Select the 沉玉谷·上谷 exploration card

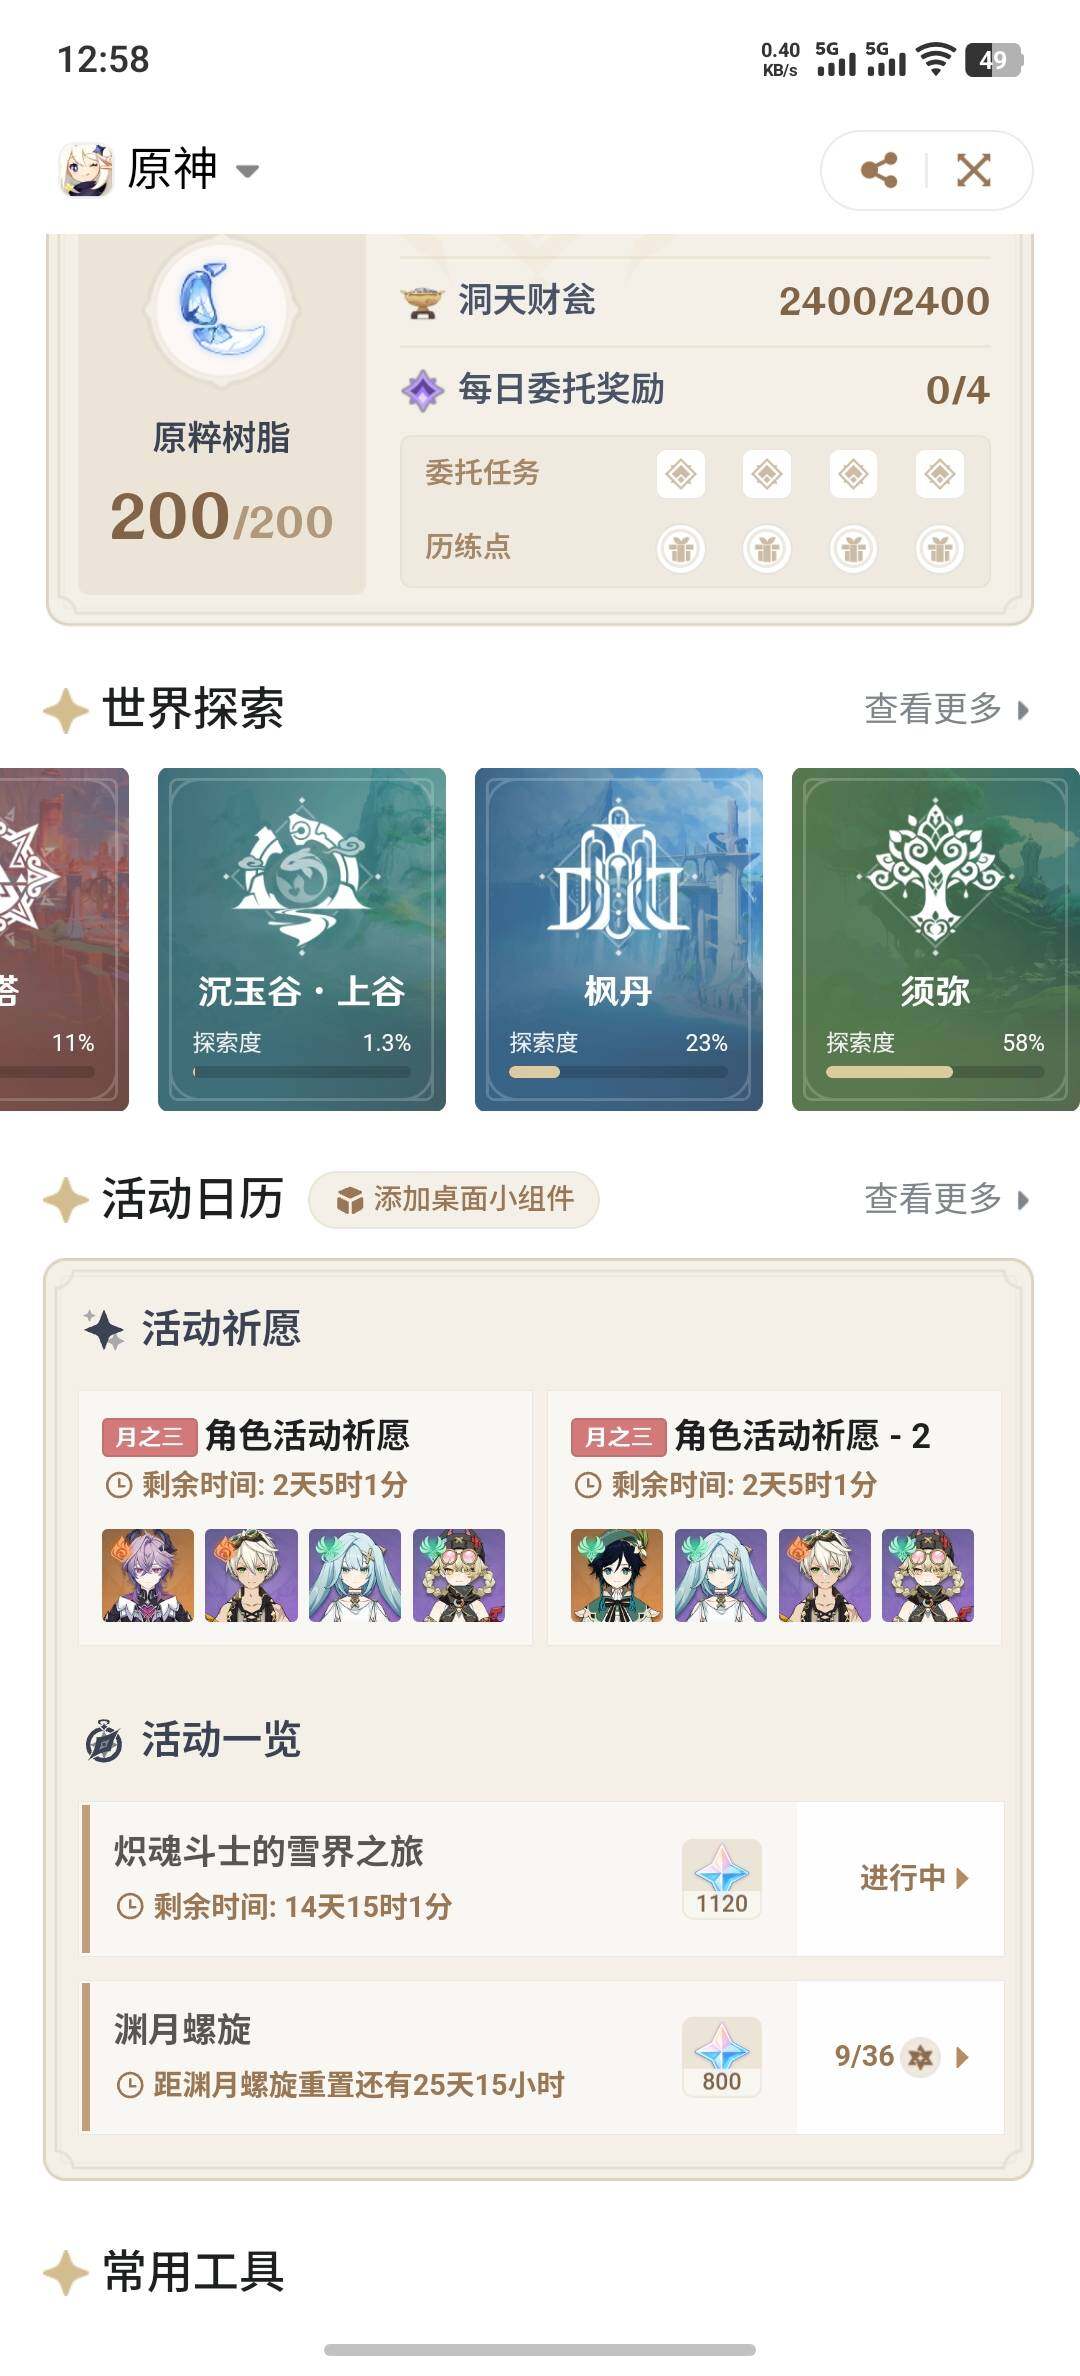pyautogui.click(x=302, y=939)
